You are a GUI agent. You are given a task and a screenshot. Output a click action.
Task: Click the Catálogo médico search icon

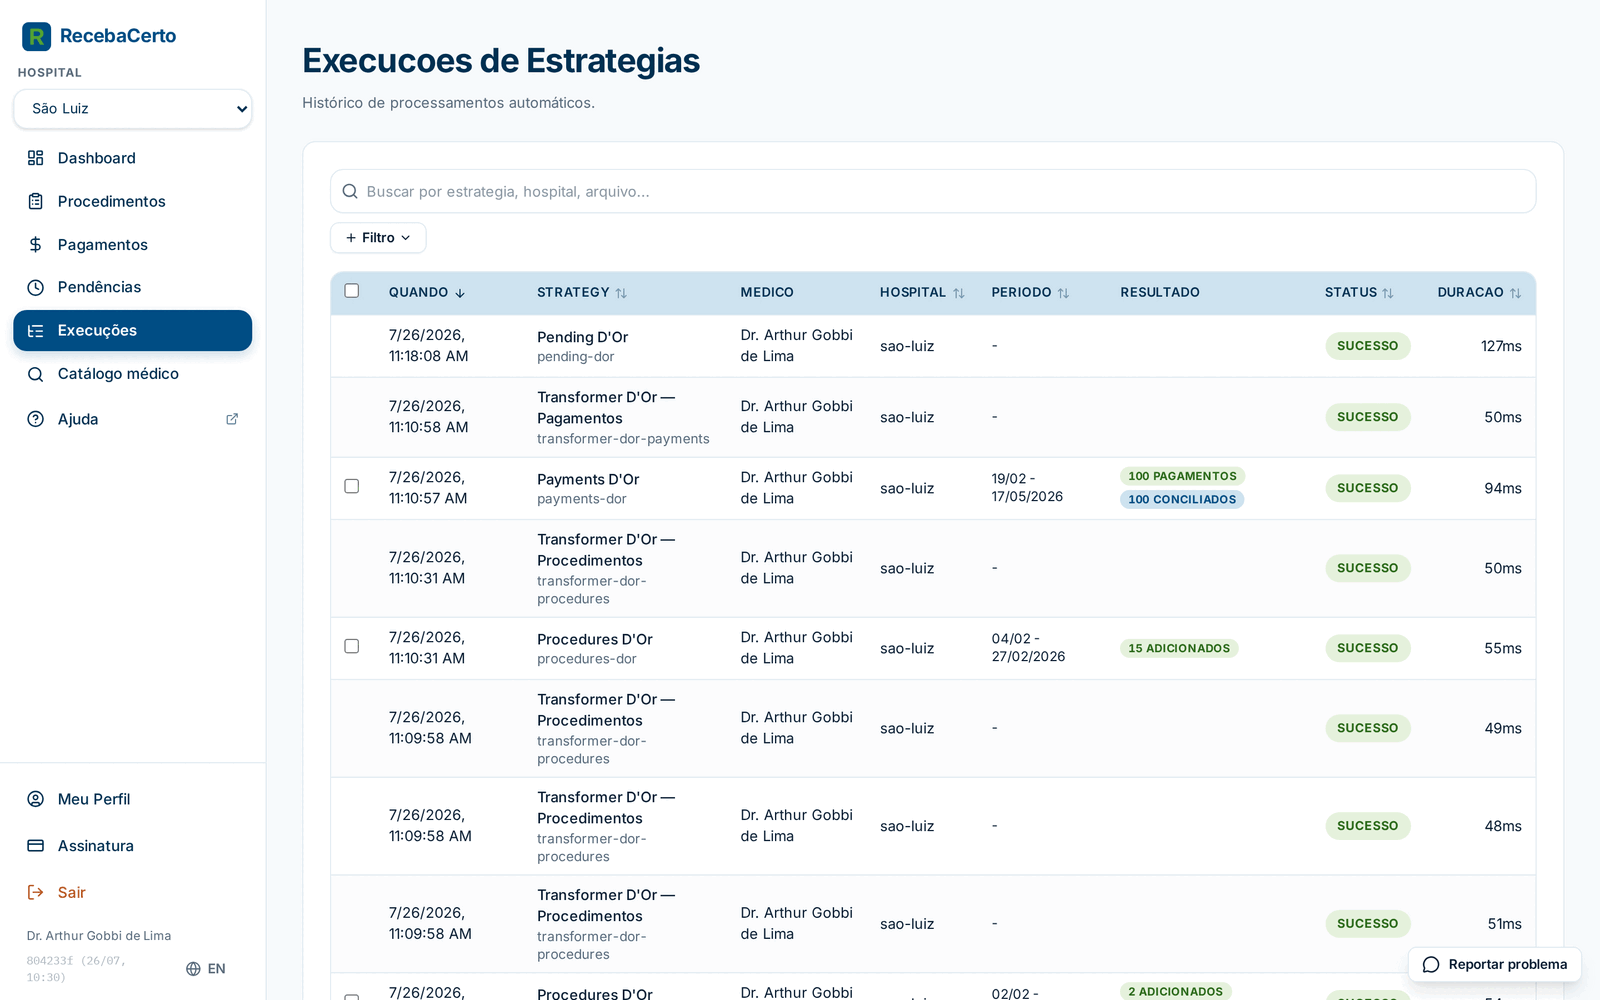click(36, 374)
